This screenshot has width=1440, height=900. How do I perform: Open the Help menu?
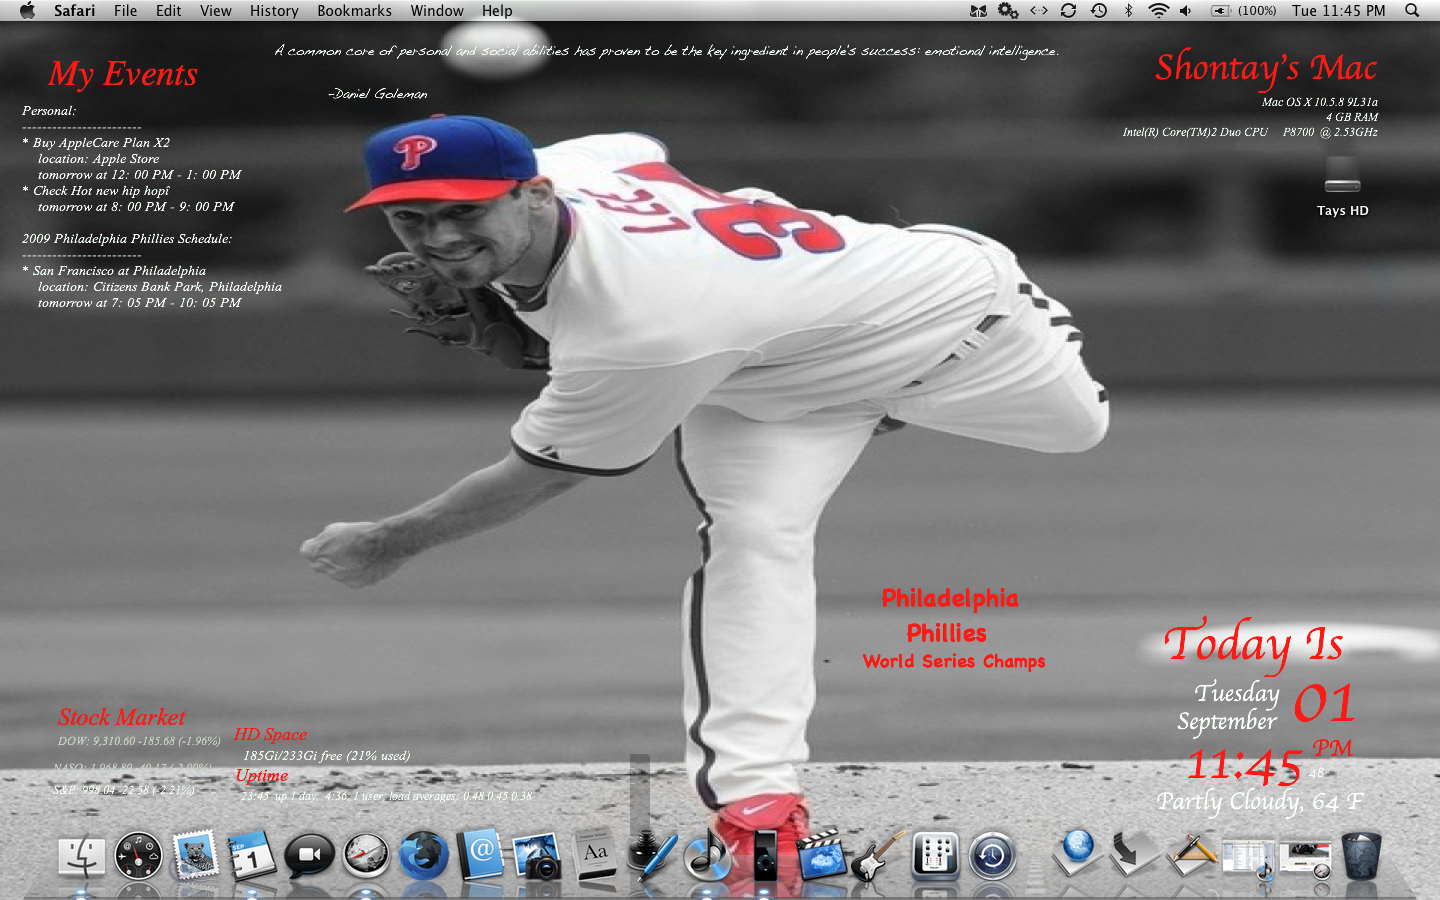tap(497, 11)
